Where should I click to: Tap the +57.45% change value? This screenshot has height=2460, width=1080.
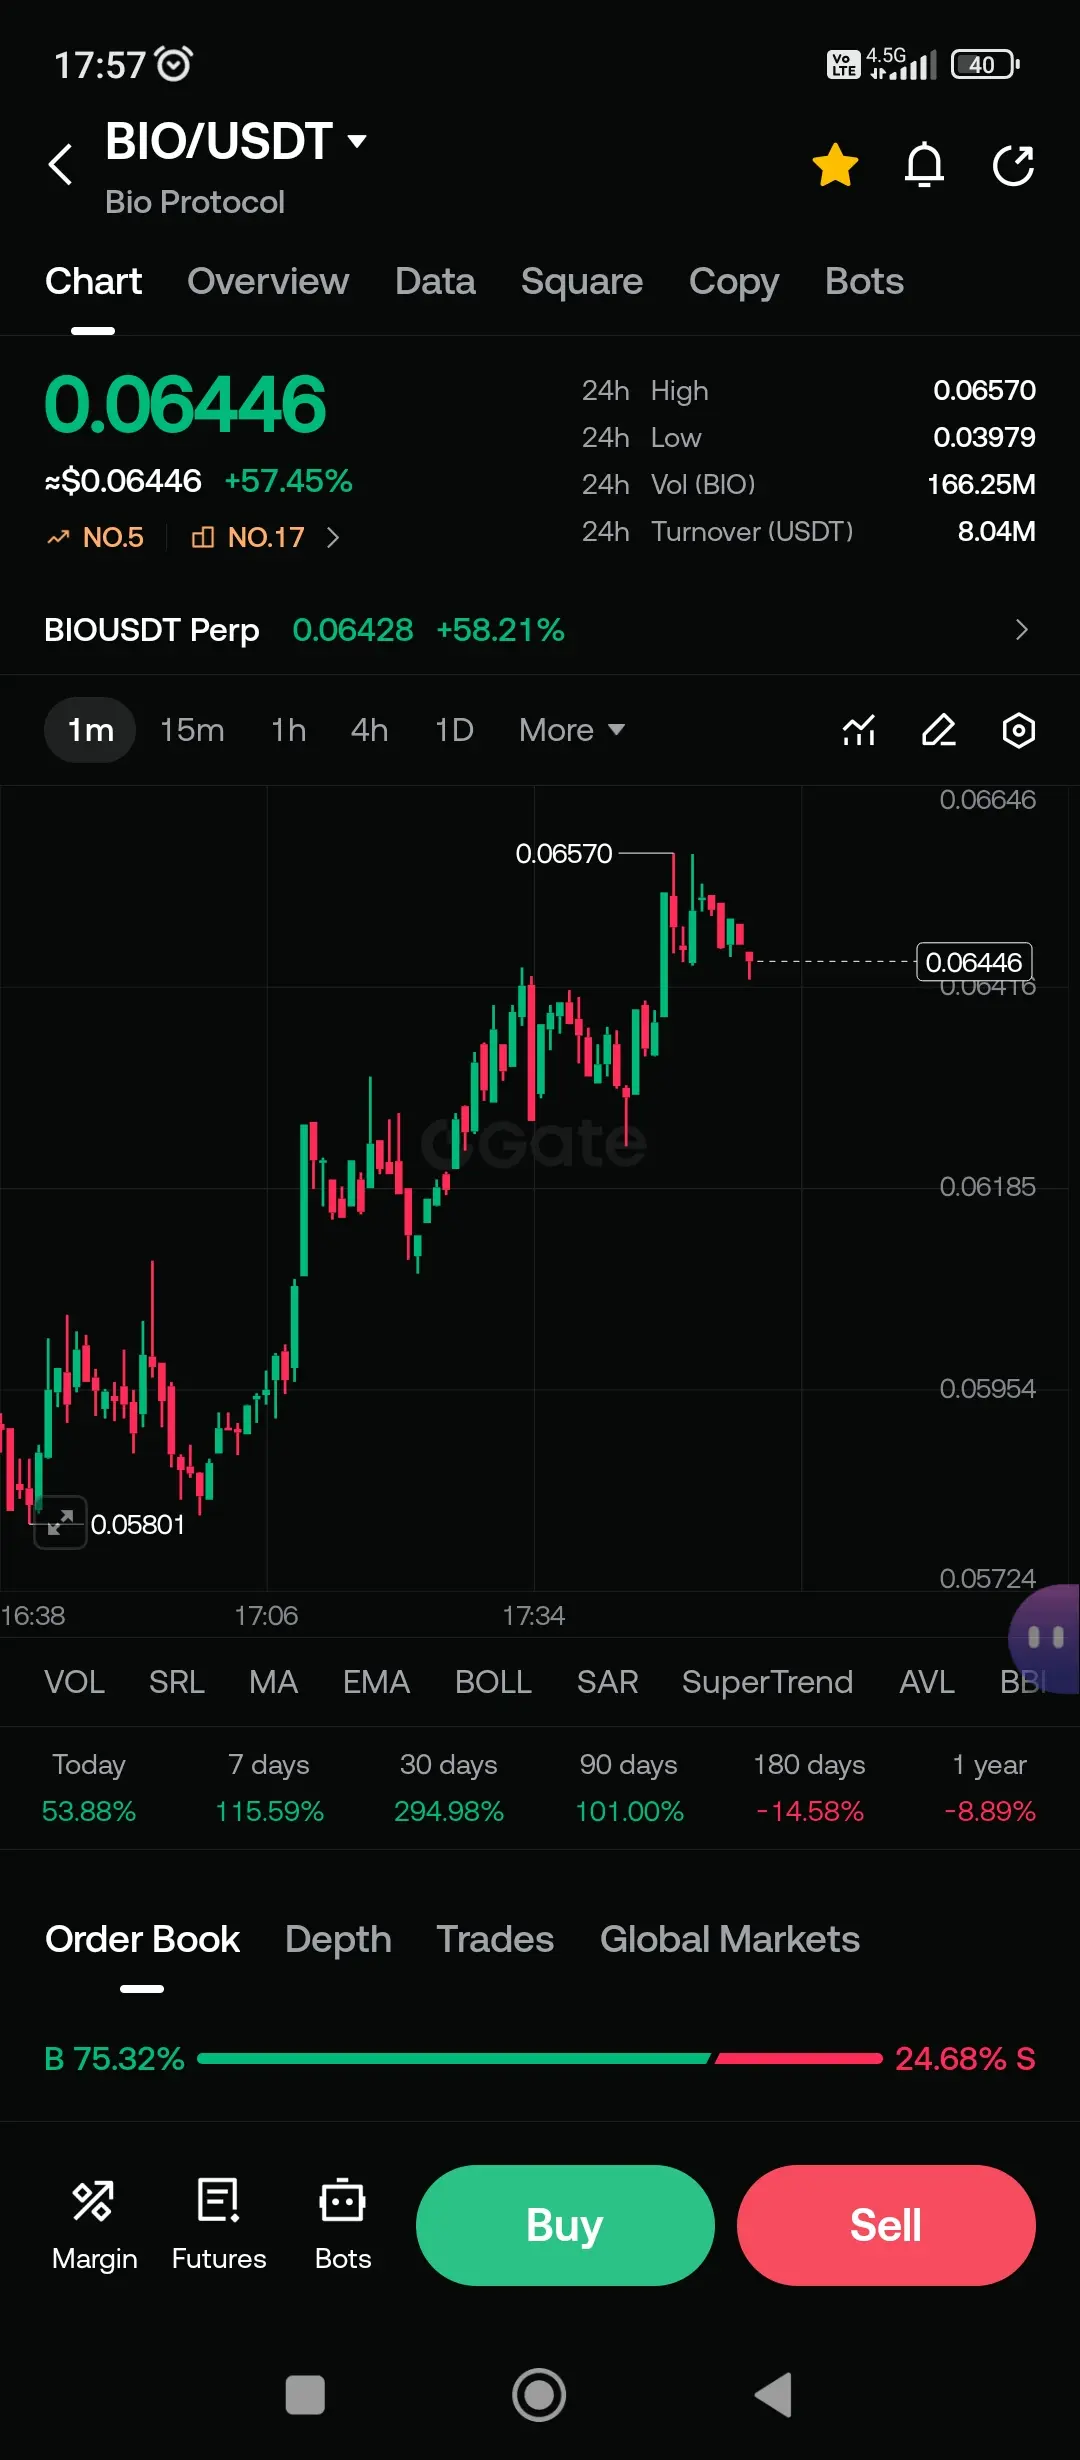point(288,481)
